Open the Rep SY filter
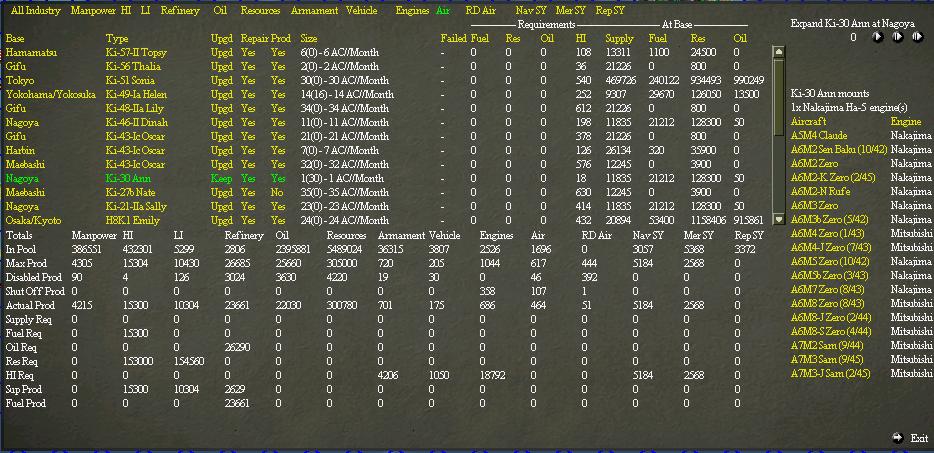 [610, 10]
